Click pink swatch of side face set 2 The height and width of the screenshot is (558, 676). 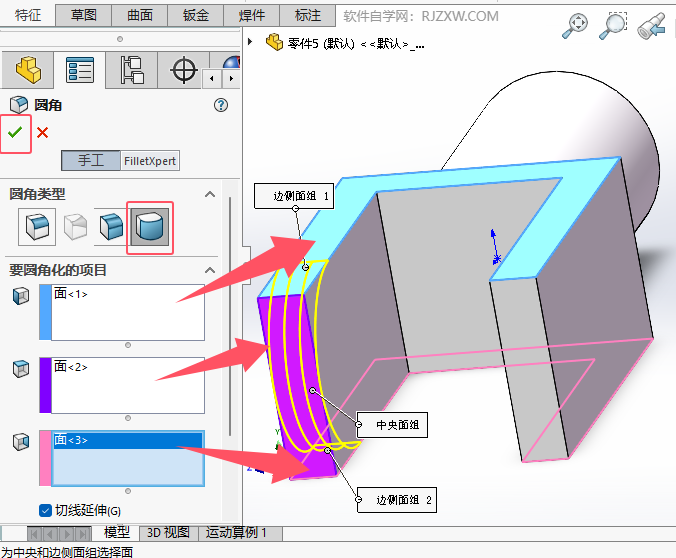click(45, 458)
